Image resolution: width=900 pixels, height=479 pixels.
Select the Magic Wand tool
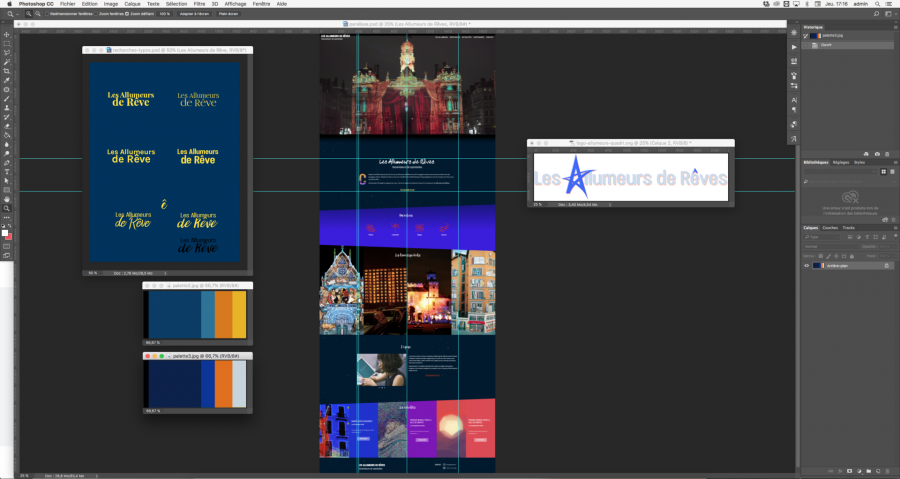pyautogui.click(x=7, y=62)
